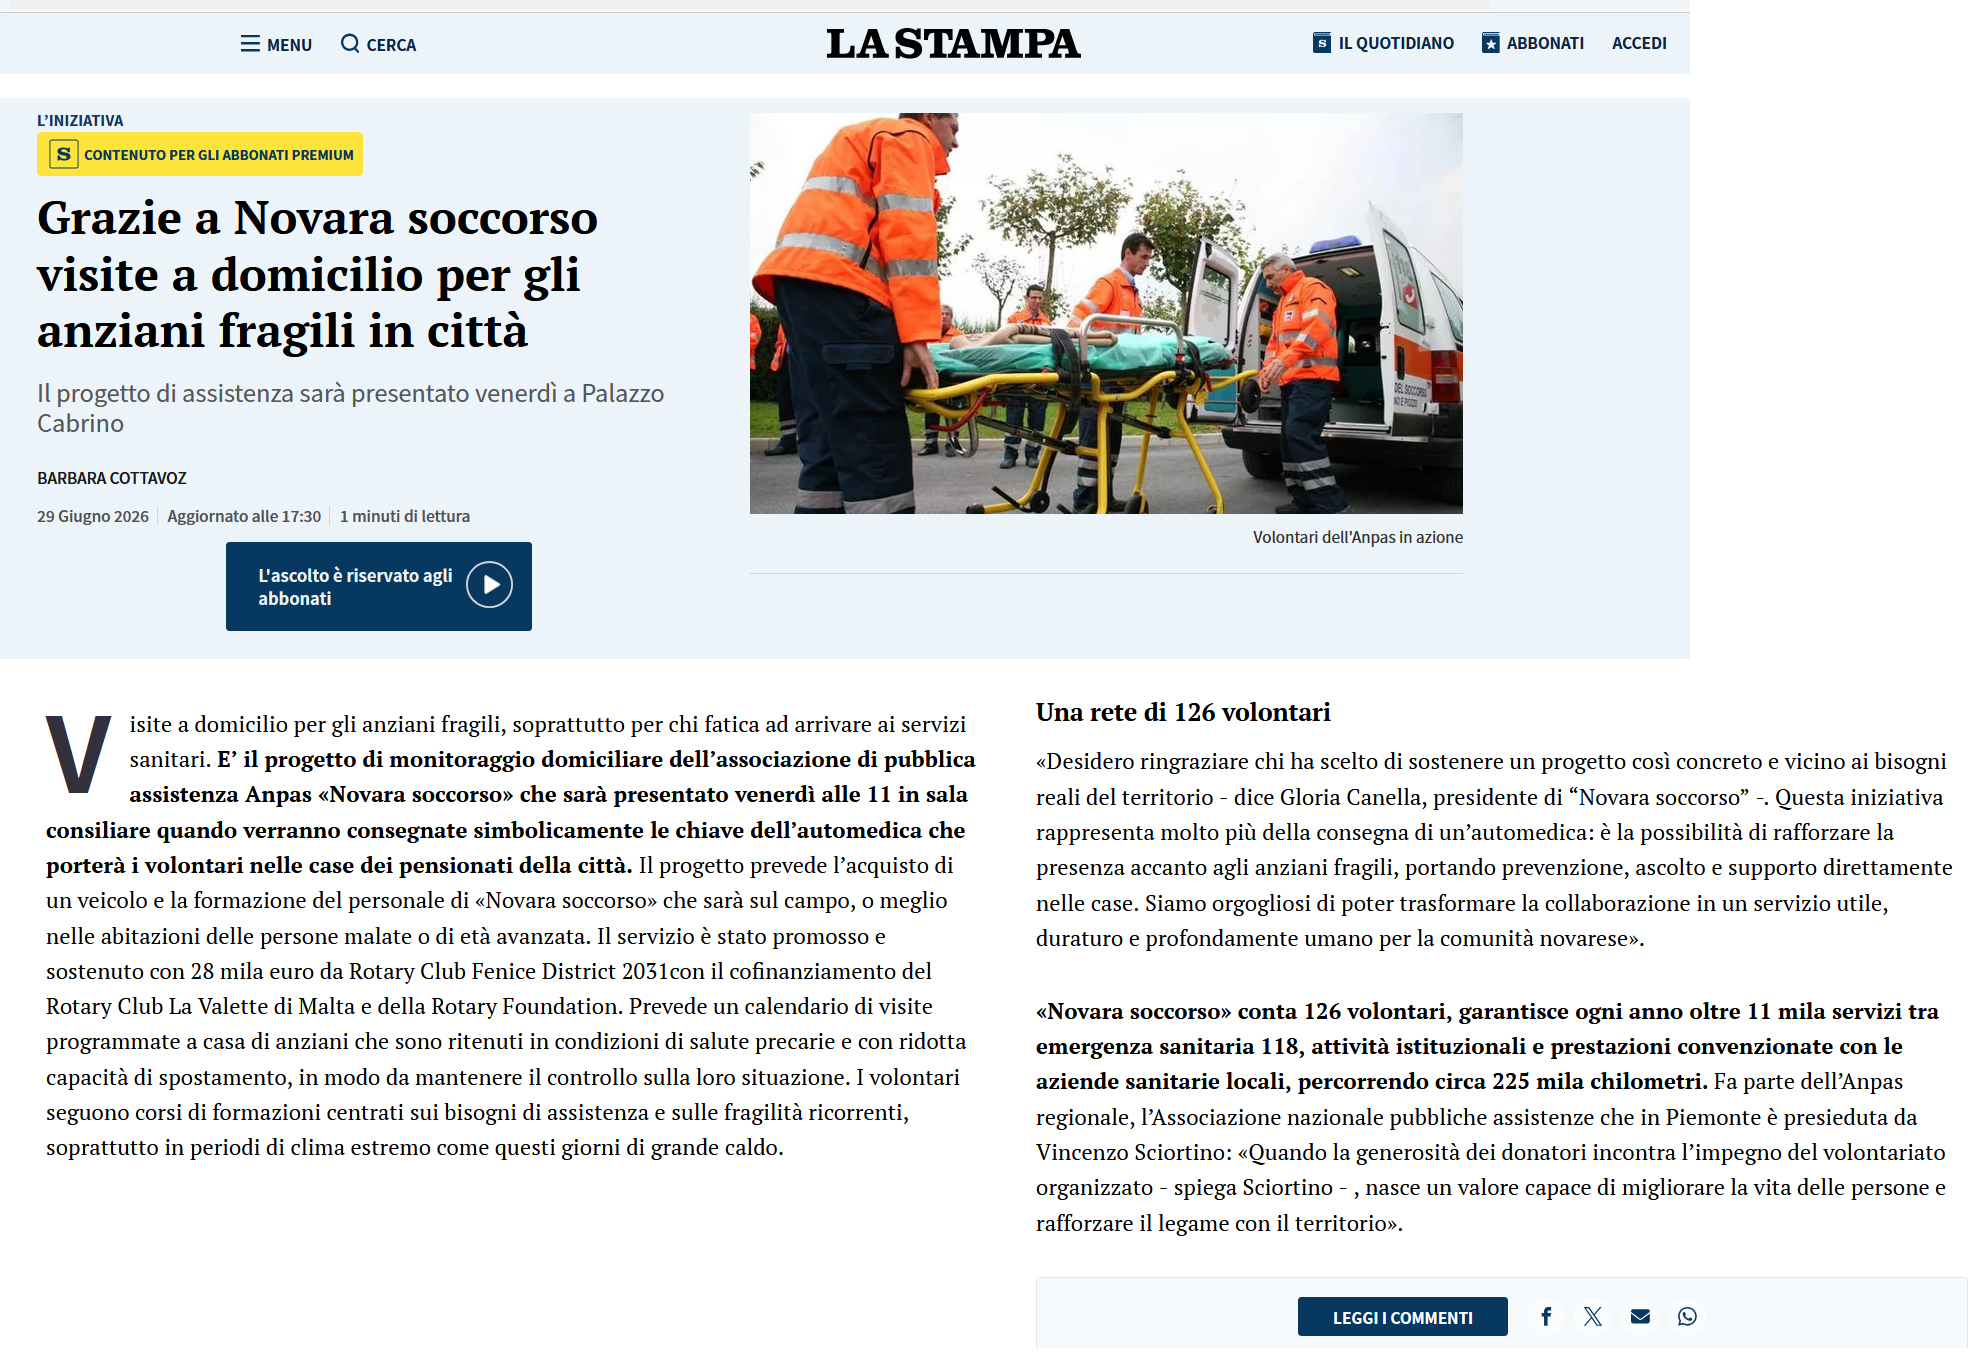This screenshot has width=1986, height=1356.
Task: Open the ABBONATI subscription text link
Action: (1545, 43)
